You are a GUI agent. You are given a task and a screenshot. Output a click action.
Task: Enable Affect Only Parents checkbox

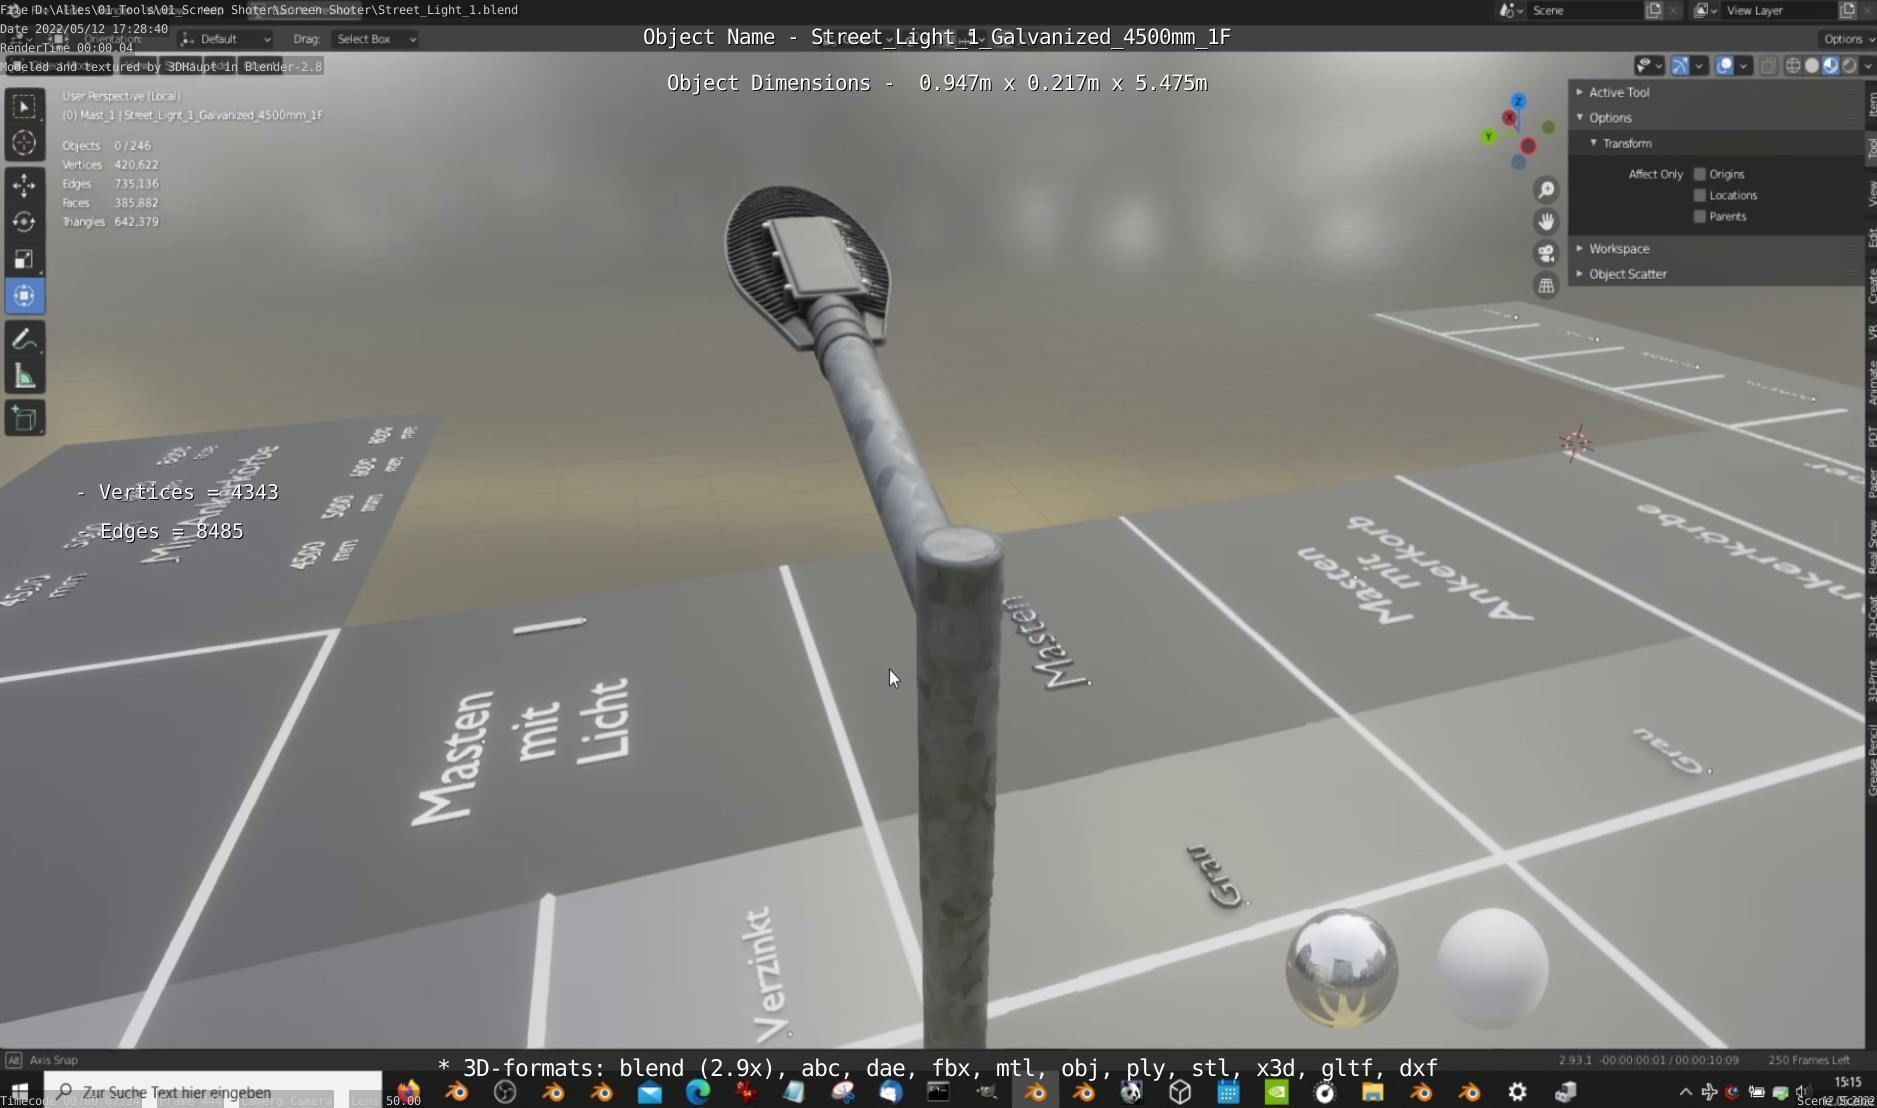1699,216
